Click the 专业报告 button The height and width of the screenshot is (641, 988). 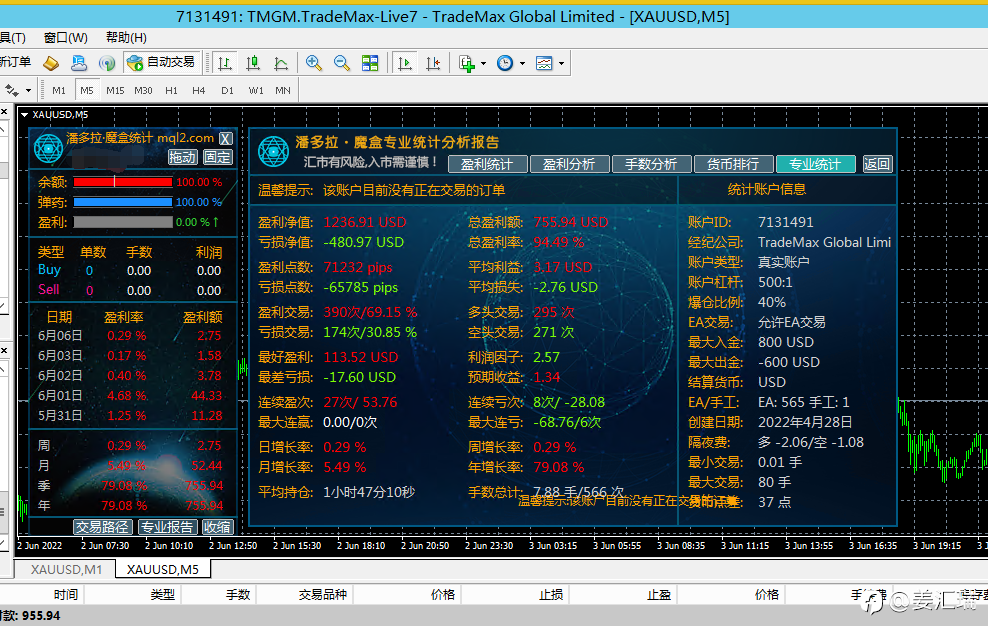click(167, 527)
